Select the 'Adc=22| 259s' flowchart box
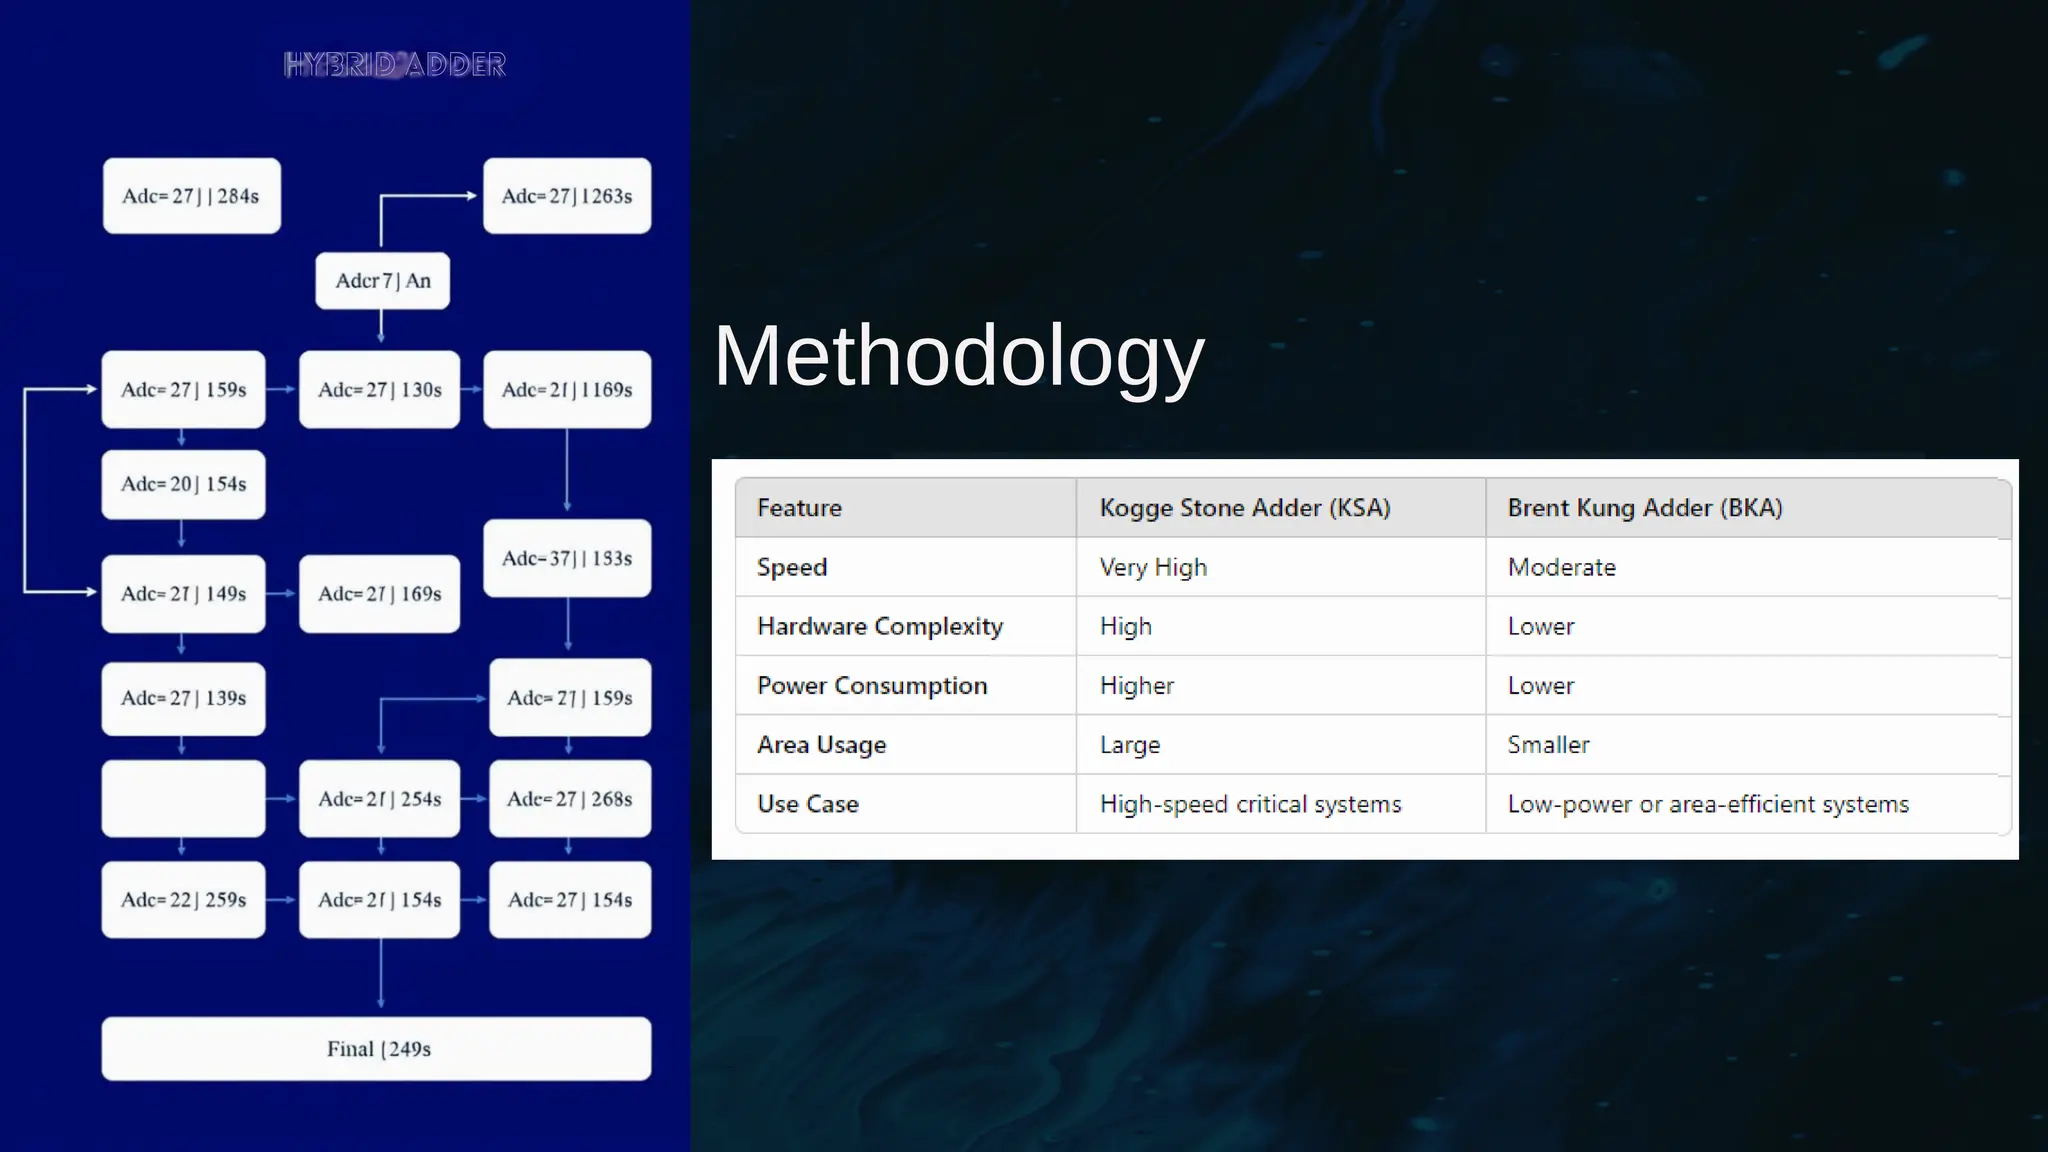This screenshot has height=1152, width=2048. (x=184, y=900)
